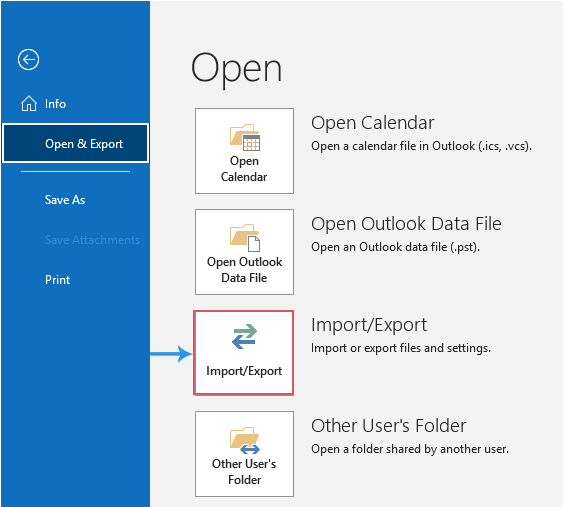The image size is (563, 507).
Task: Click the Open Calendar heading text
Action: (373, 123)
